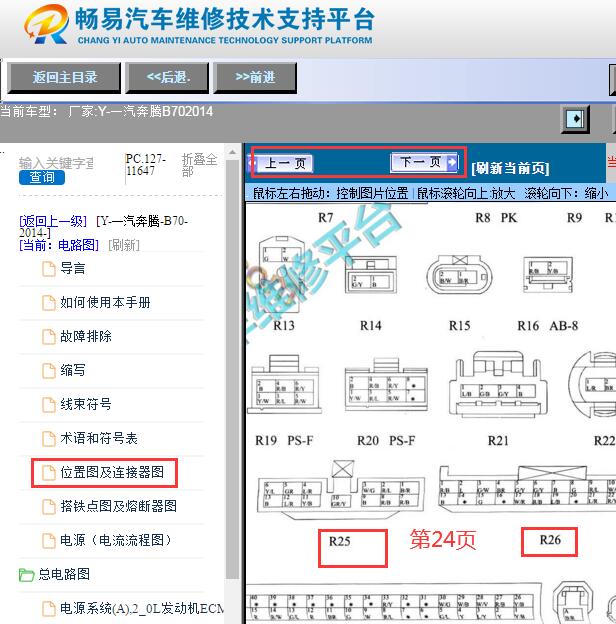Open the 故障排除 entry

(86, 337)
